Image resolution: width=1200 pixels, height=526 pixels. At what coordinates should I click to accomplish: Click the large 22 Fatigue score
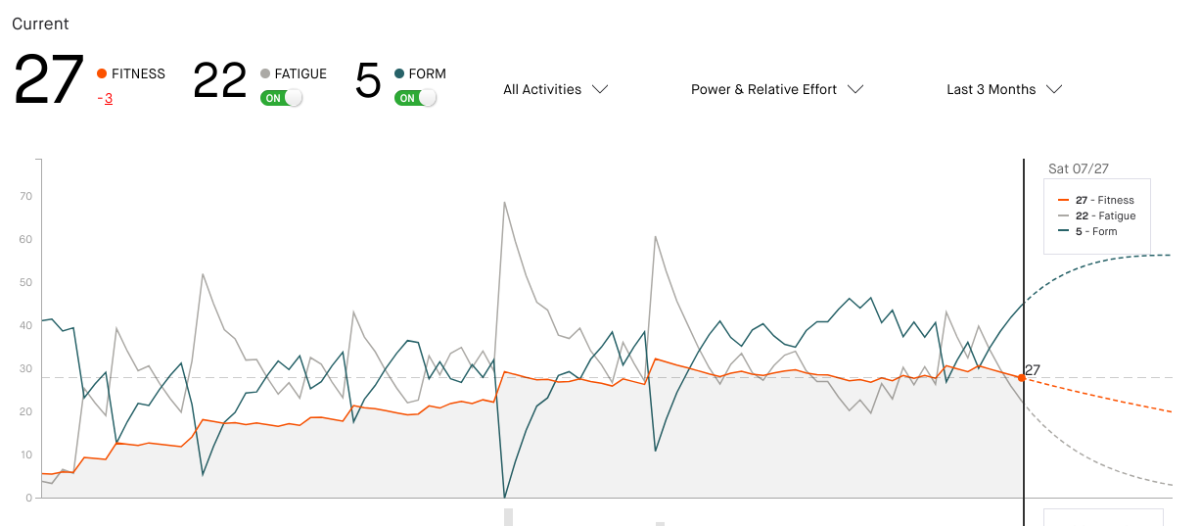pyautogui.click(x=219, y=80)
